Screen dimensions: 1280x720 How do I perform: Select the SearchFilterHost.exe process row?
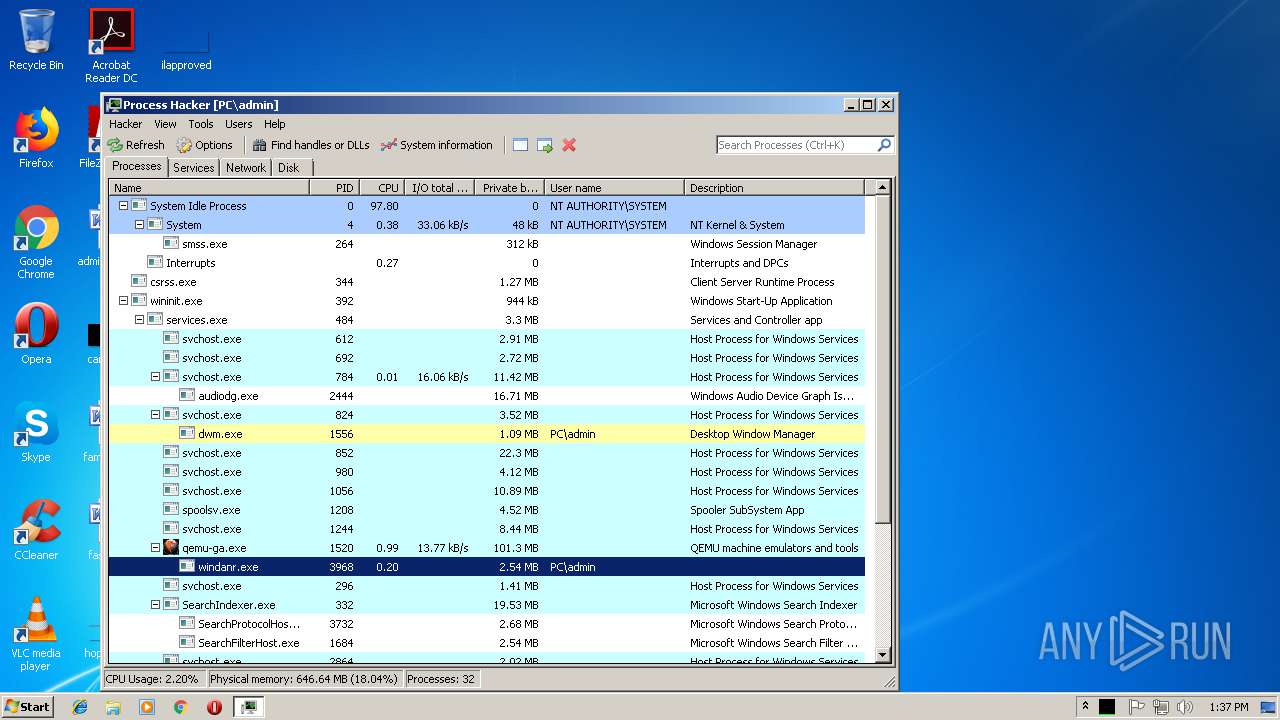(486, 643)
